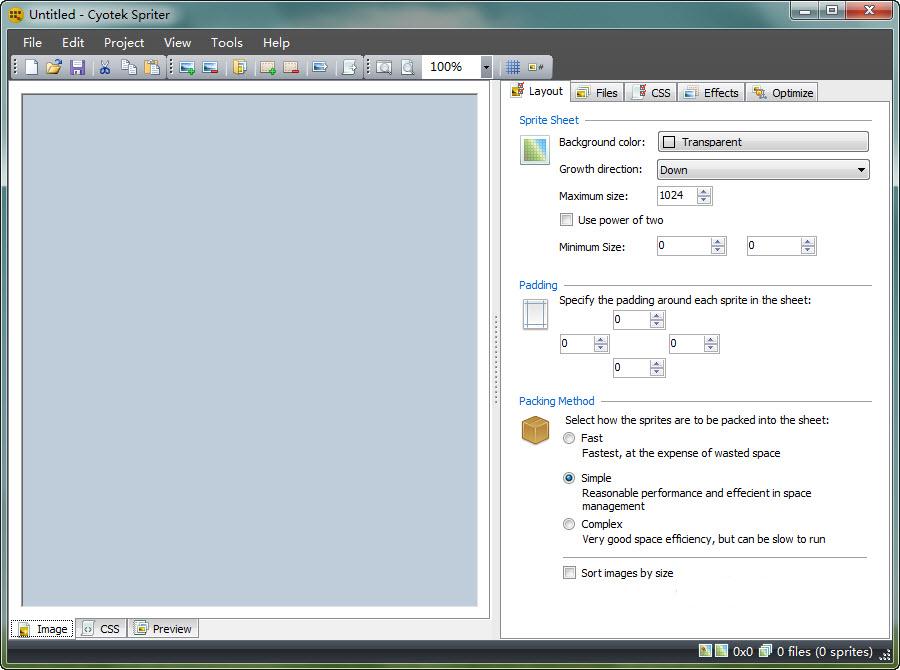The width and height of the screenshot is (900, 670).
Task: Click zoom to fit toolbar icon
Action: tap(384, 67)
